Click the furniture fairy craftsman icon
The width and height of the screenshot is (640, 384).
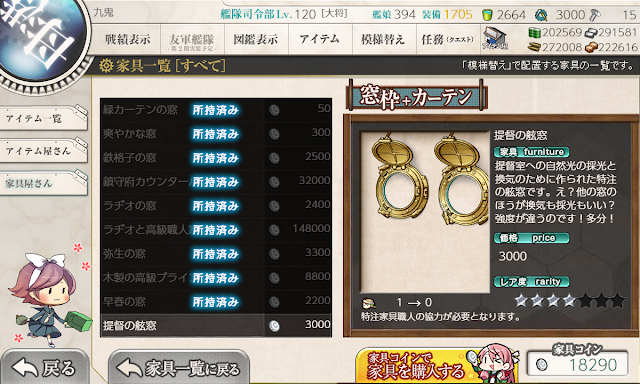click(369, 303)
